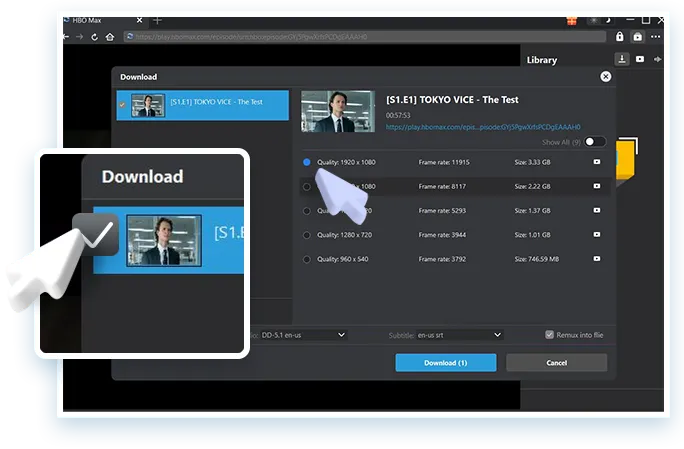
Task: Click the Size: 746.59 MB text
Action: click(x=537, y=259)
